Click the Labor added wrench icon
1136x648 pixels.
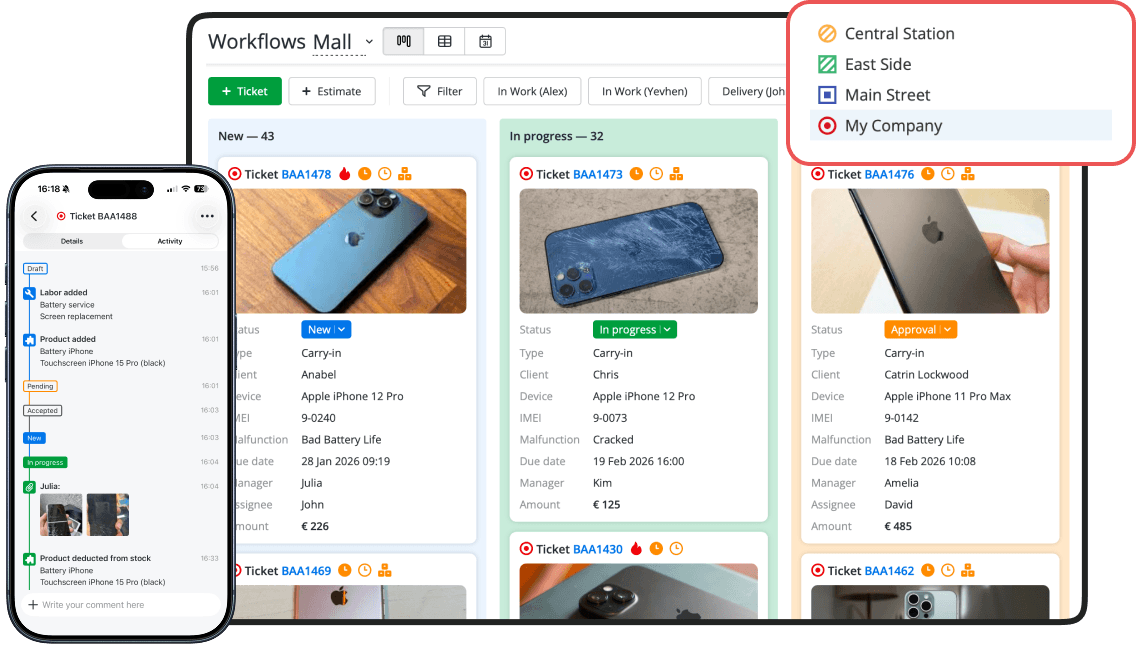click(x=30, y=294)
